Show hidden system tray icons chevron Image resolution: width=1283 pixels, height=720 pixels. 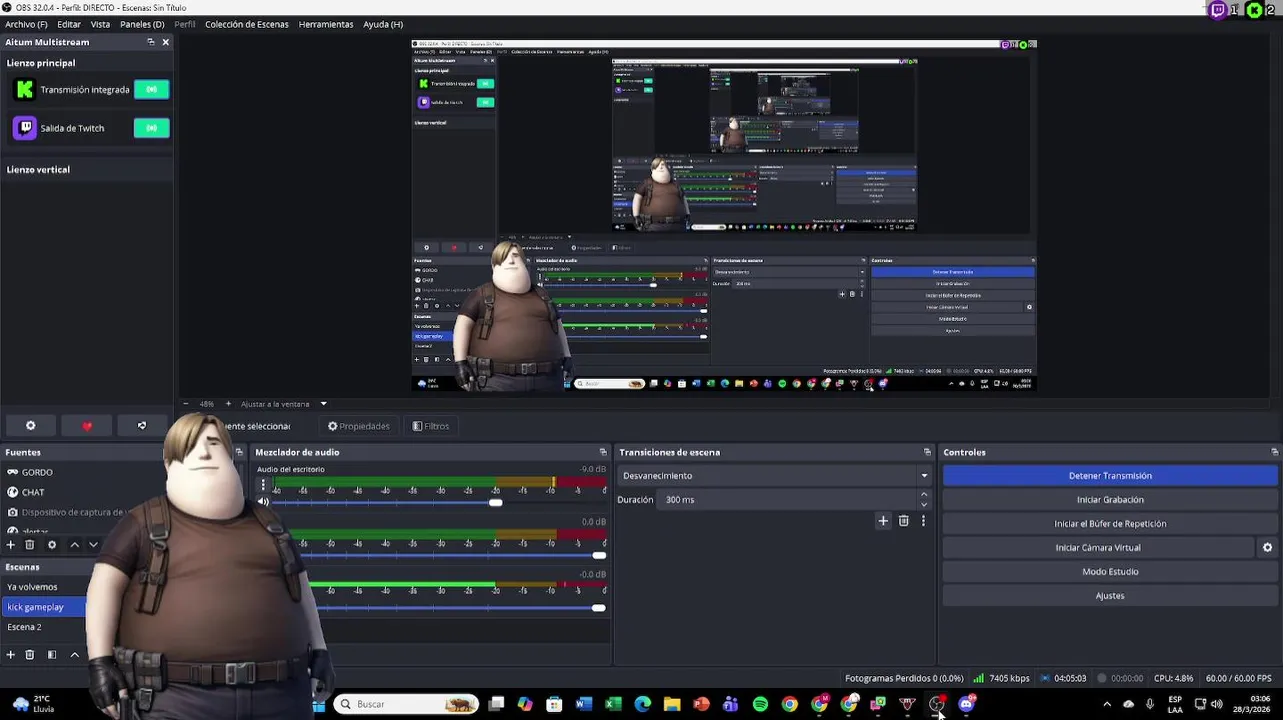(x=1107, y=704)
